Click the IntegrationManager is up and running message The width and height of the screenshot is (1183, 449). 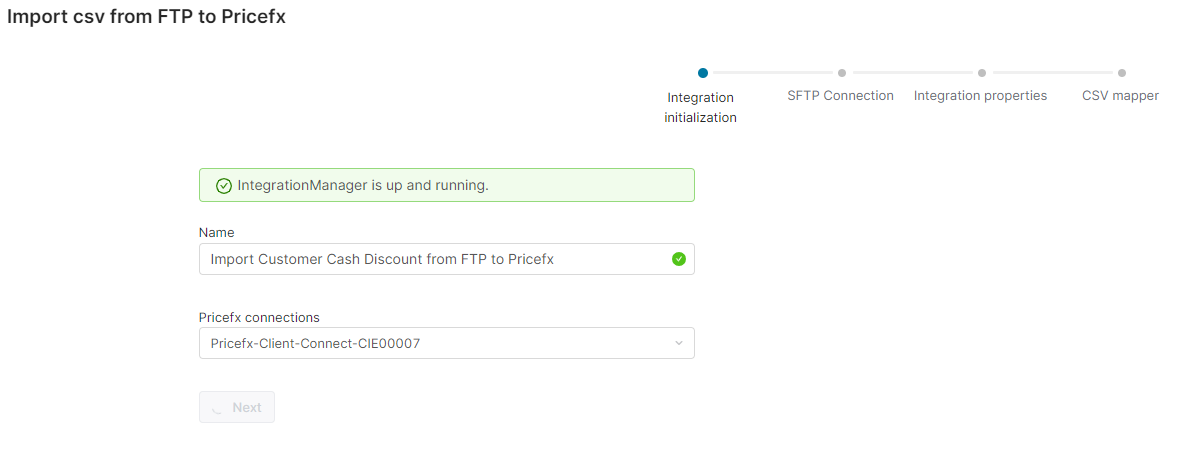[362, 186]
